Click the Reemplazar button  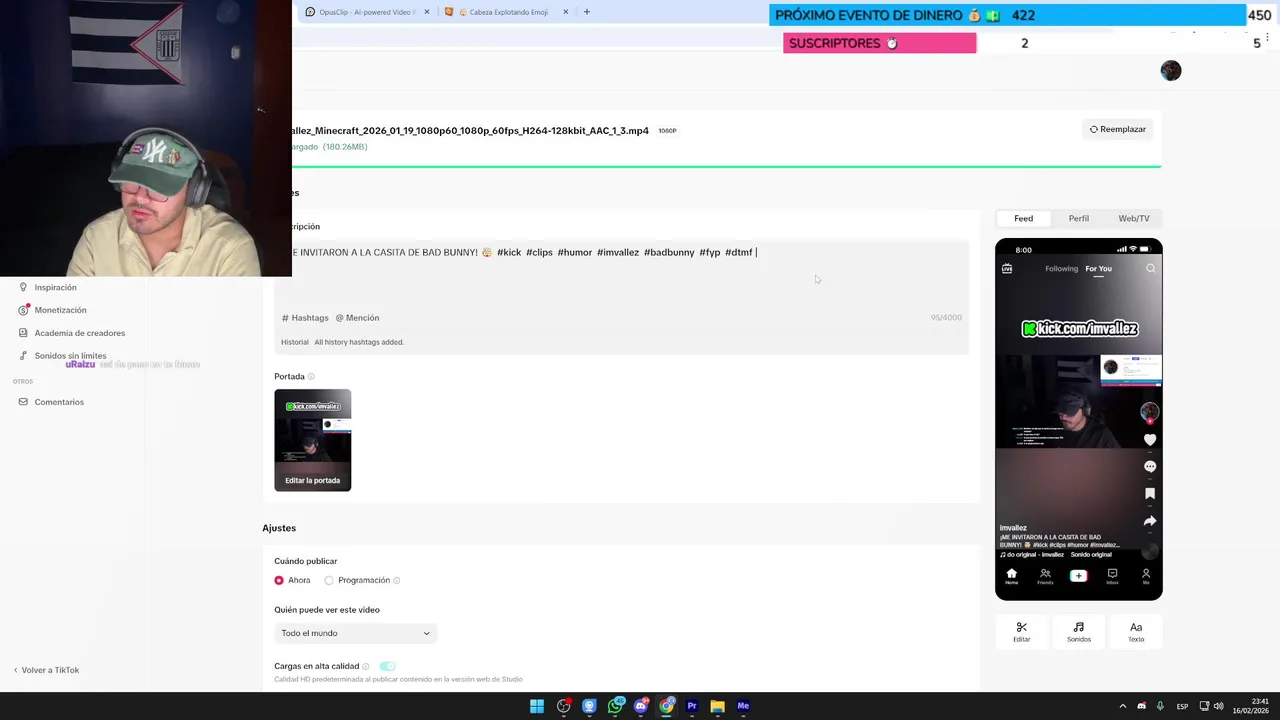coord(1117,129)
